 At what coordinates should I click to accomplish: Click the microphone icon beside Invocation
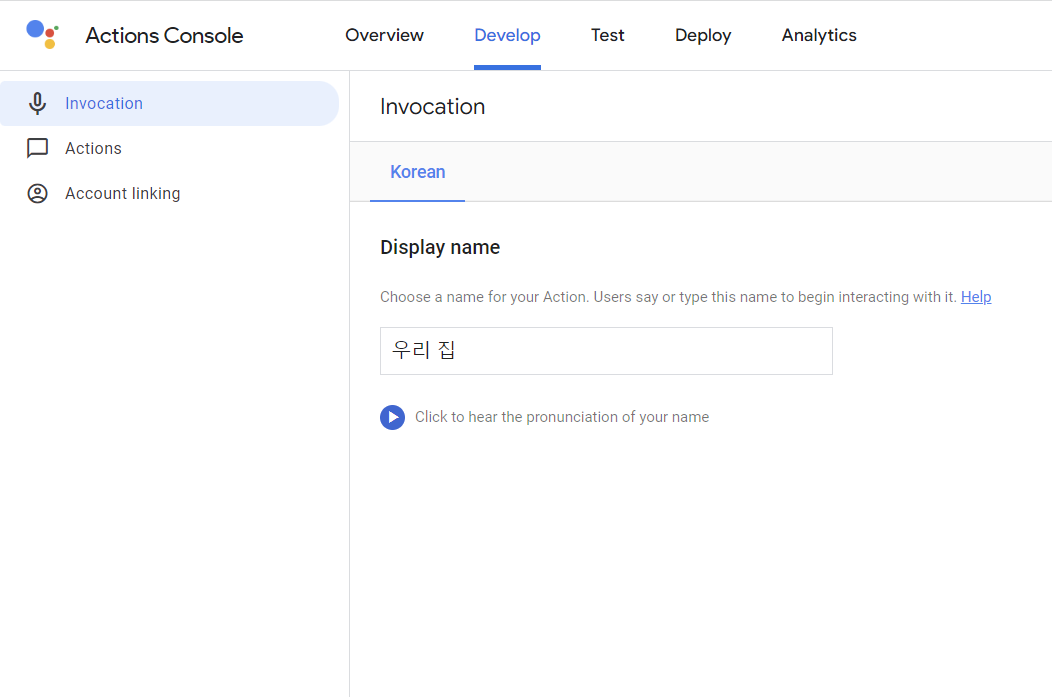point(38,103)
